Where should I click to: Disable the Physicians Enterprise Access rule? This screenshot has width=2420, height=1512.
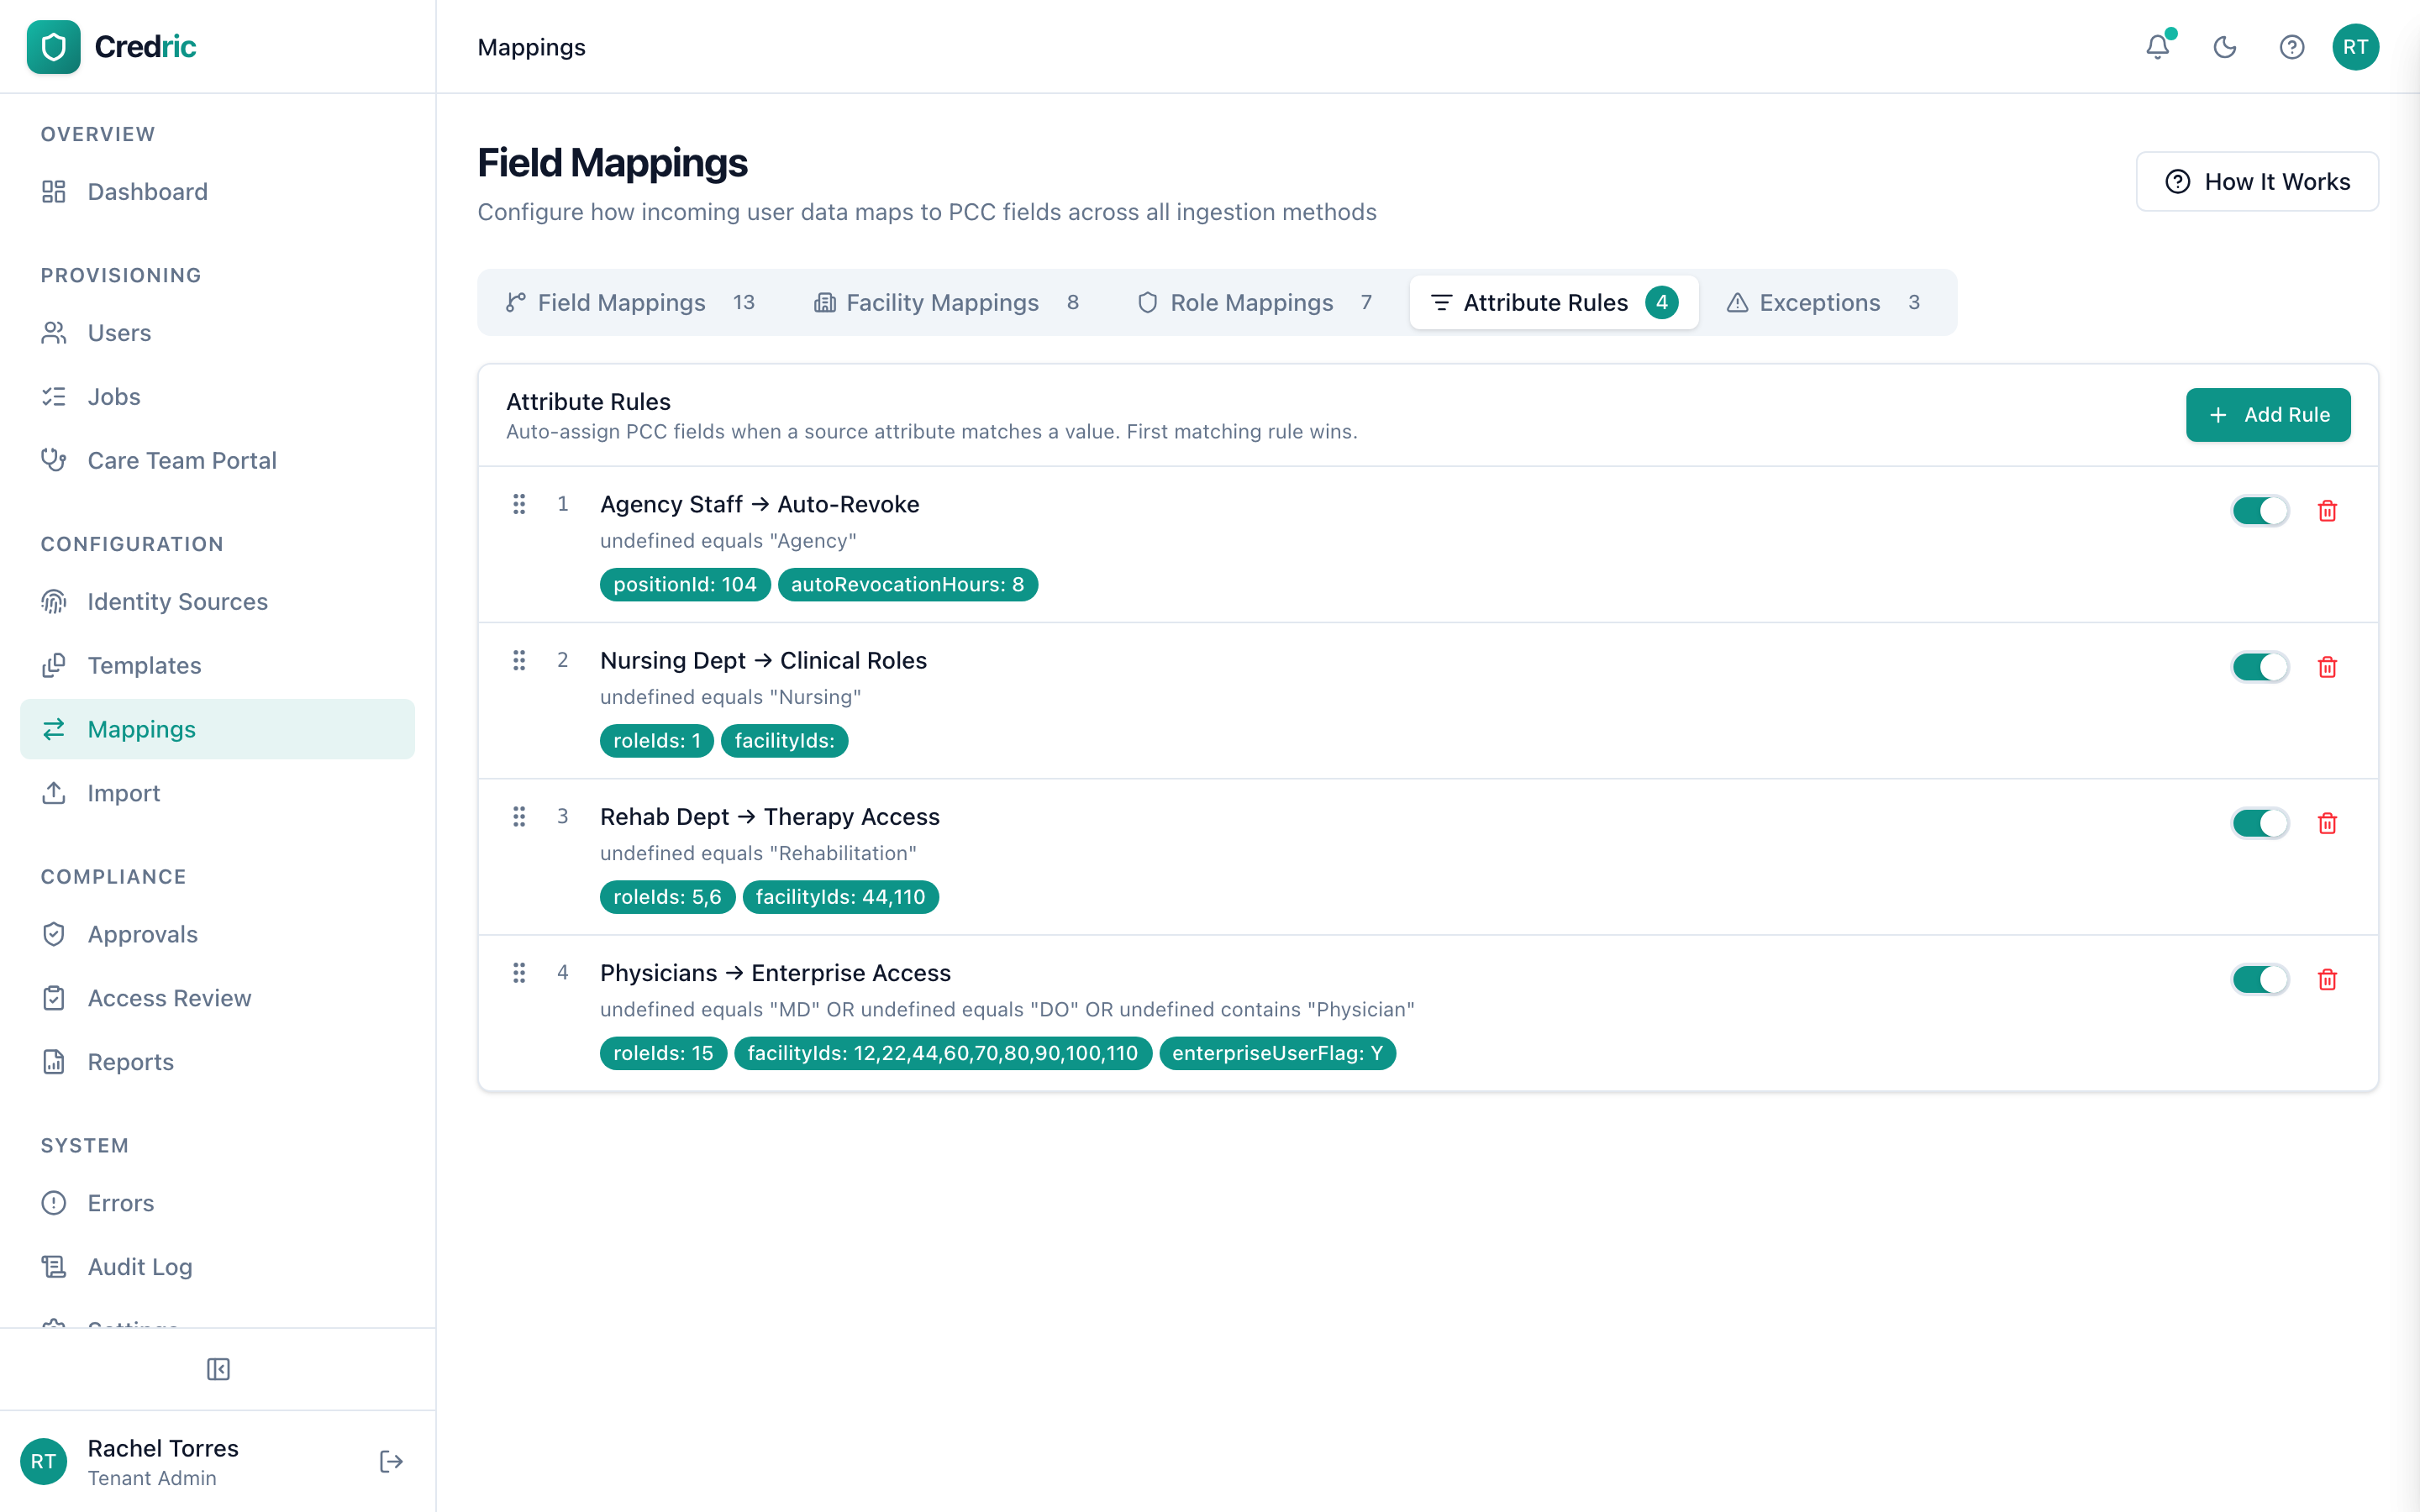2259,979
